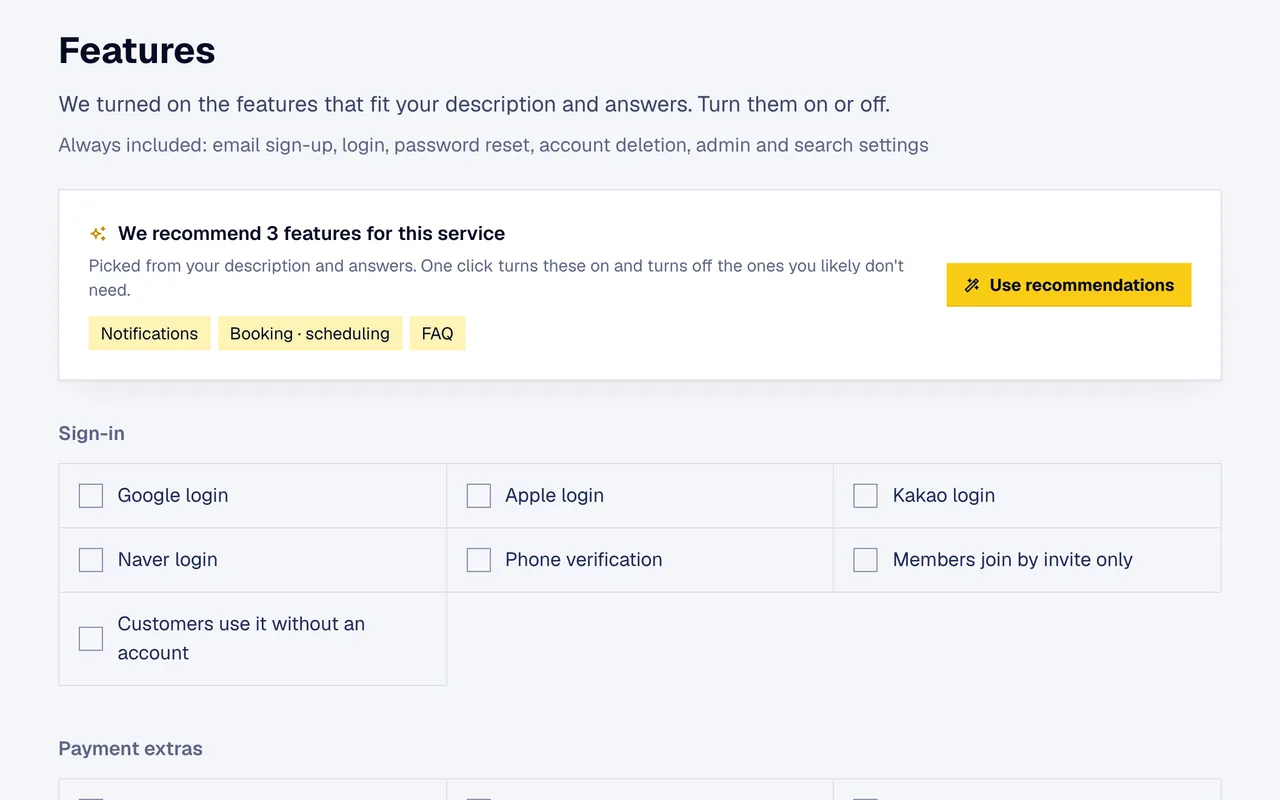Image resolution: width=1280 pixels, height=800 pixels.
Task: Click "We turned on the features" description line
Action: 474,104
